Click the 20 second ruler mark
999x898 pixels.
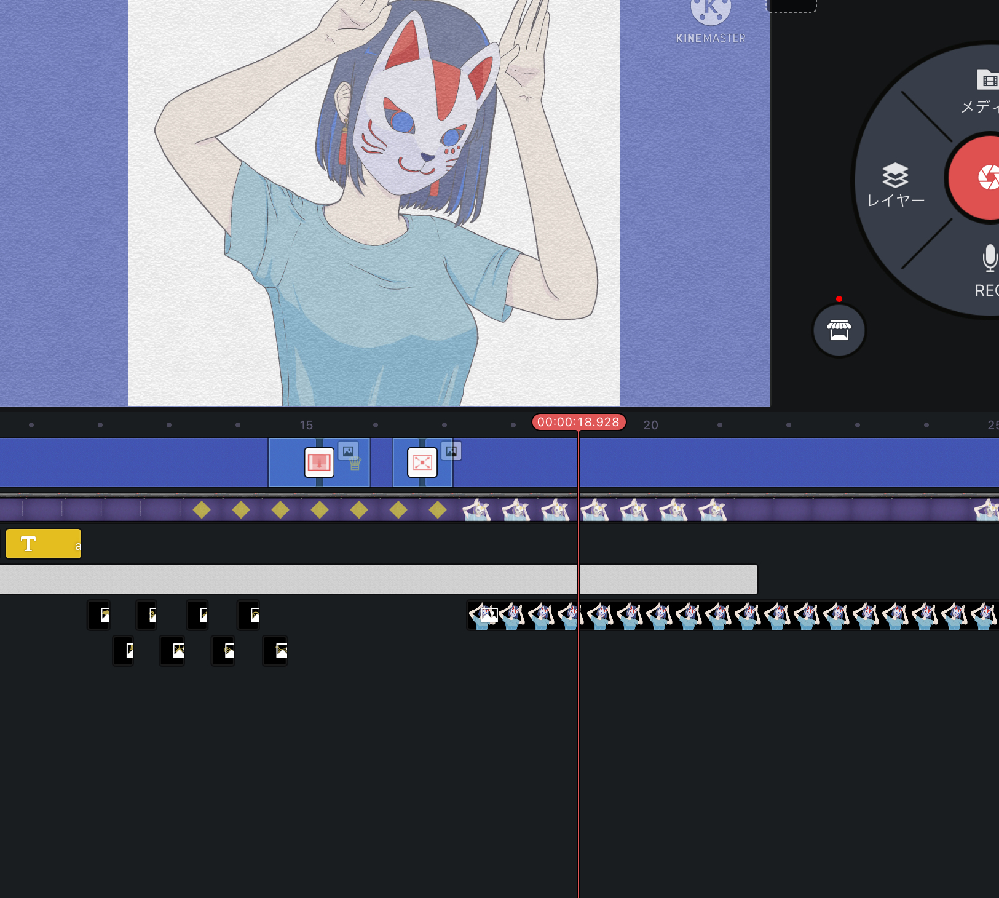(650, 425)
